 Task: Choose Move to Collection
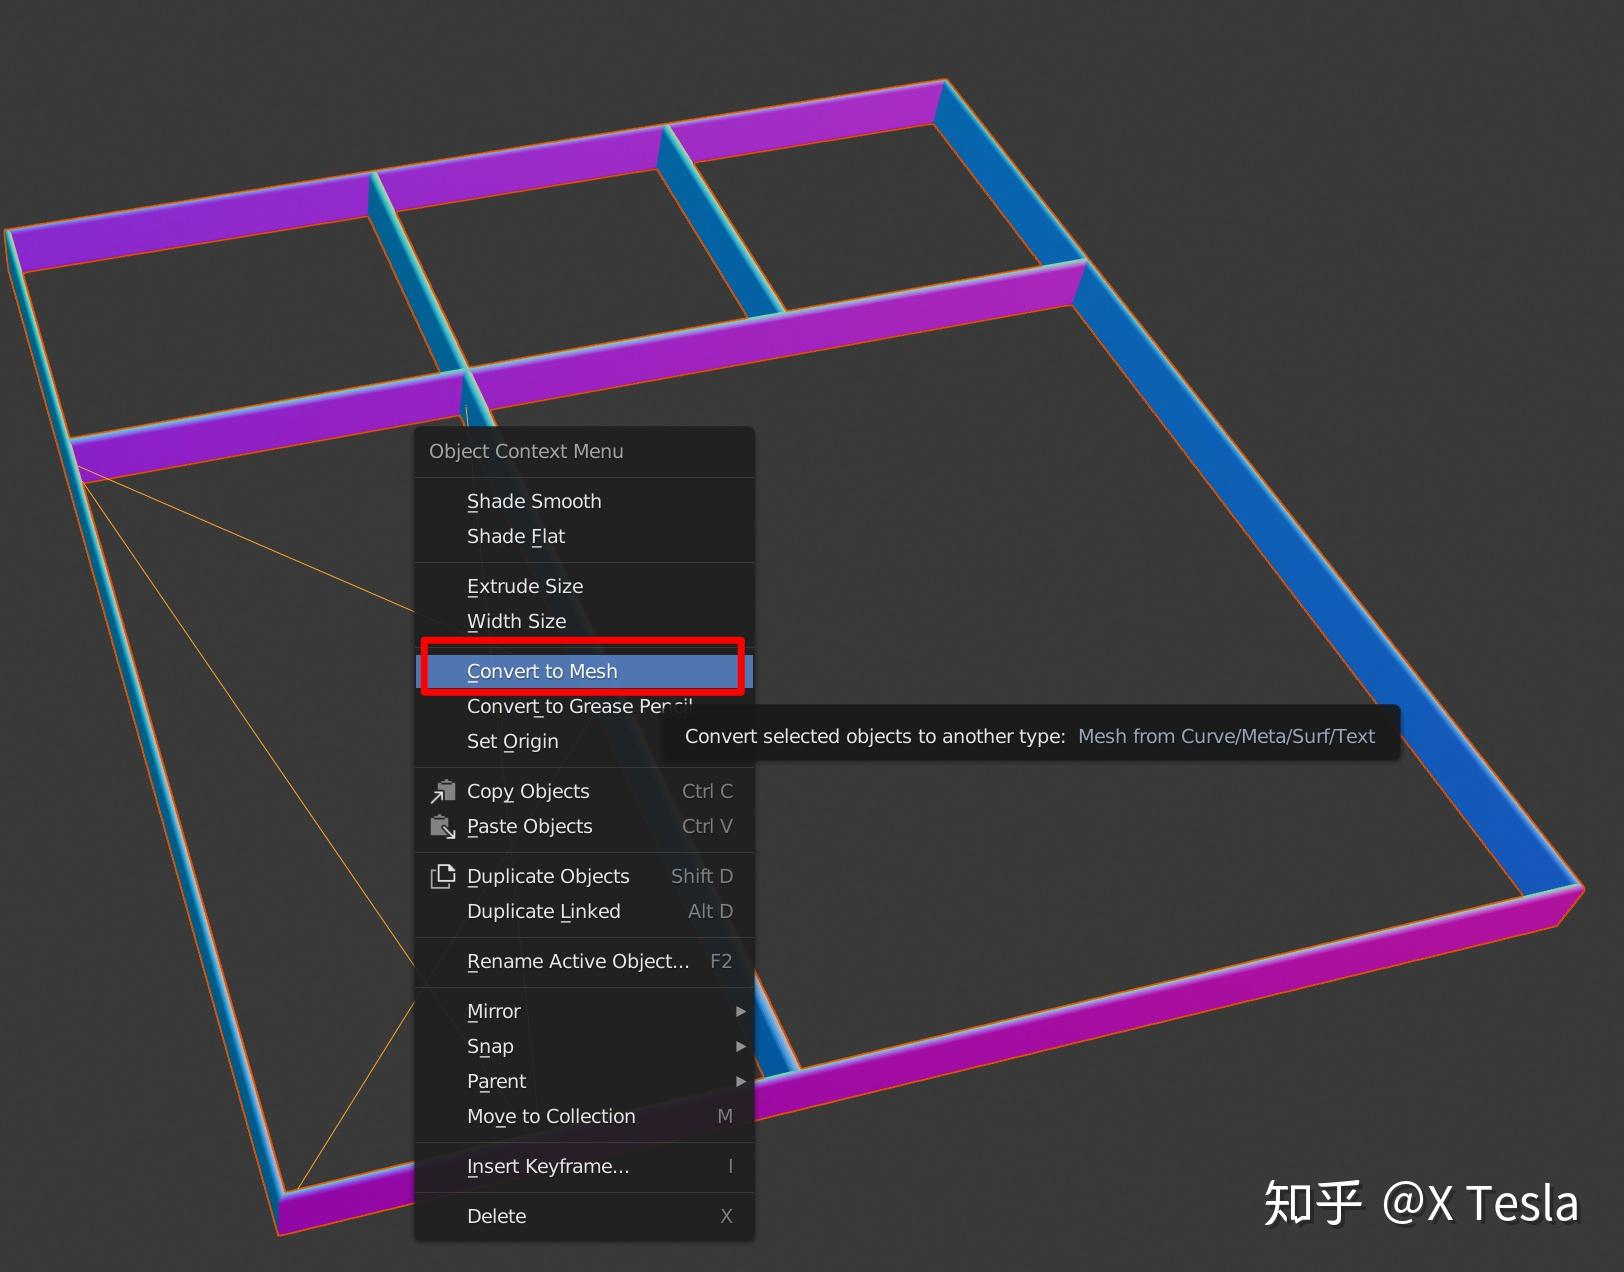[x=550, y=1116]
